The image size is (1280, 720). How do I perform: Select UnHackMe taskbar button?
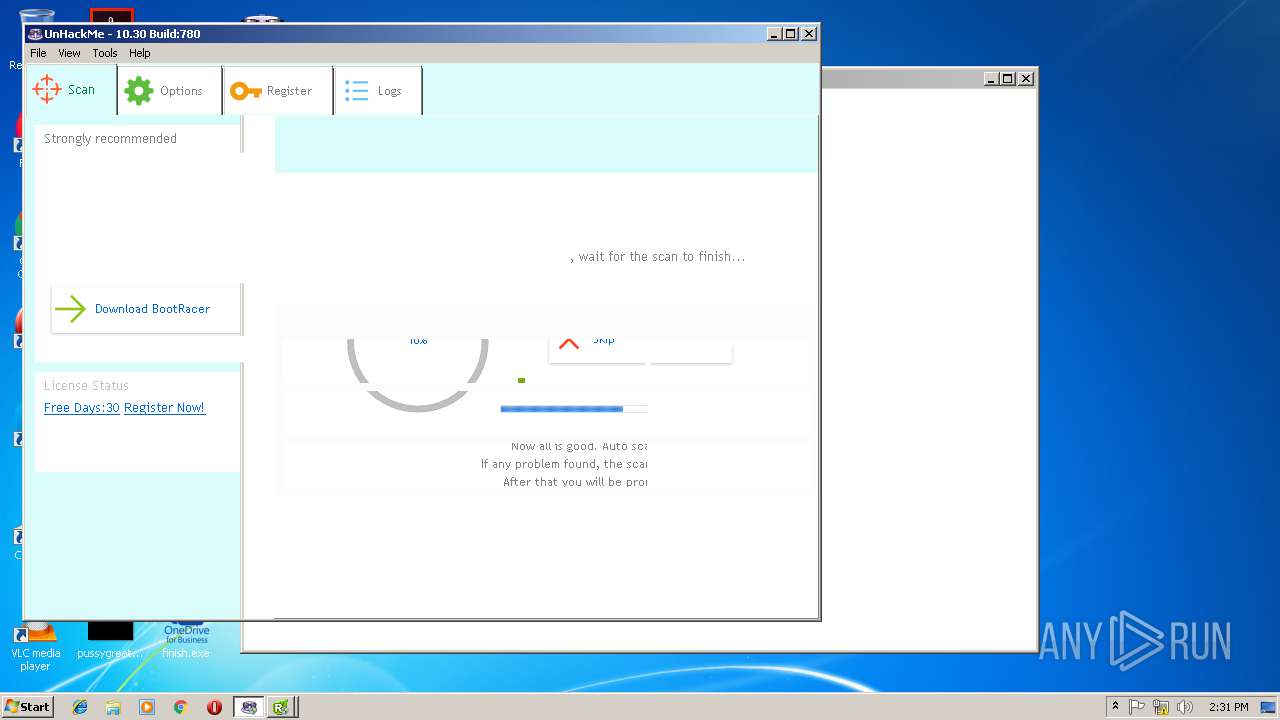tap(249, 707)
